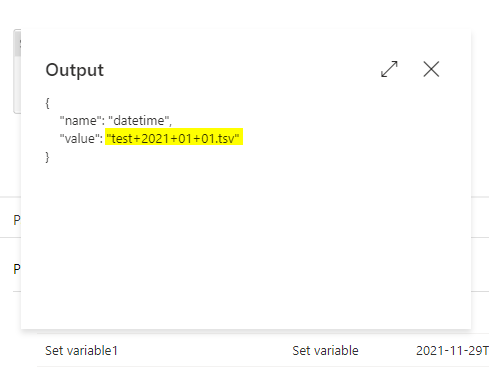Viewport: 489px width, 371px height.
Task: Select the "value" key in JSON output
Action: (79, 138)
